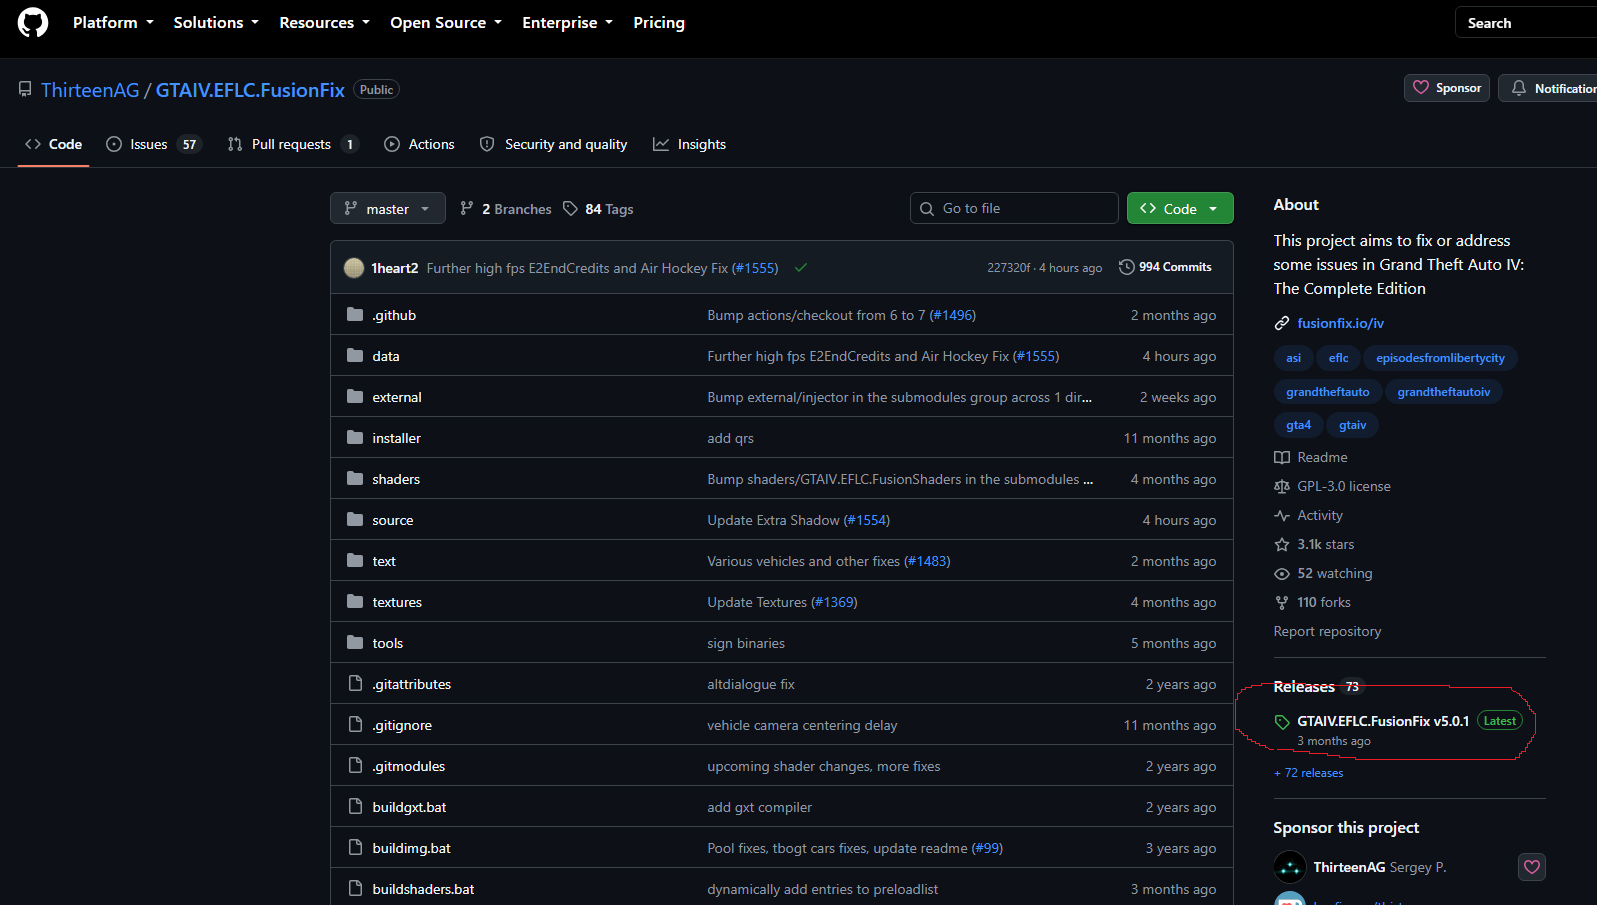Open the Insights tab
This screenshot has height=905, width=1597.
[689, 144]
